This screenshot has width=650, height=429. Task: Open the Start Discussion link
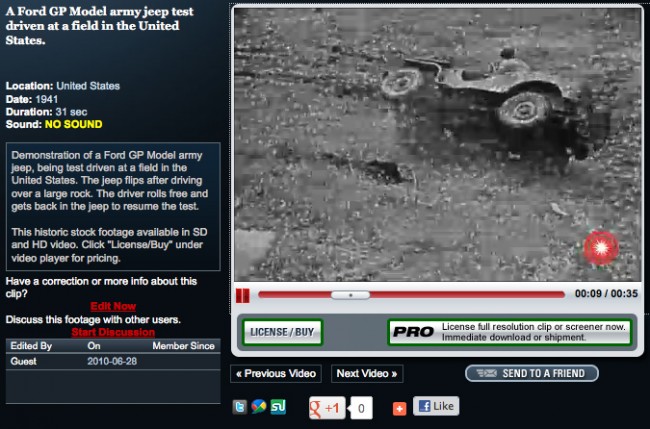(x=112, y=332)
